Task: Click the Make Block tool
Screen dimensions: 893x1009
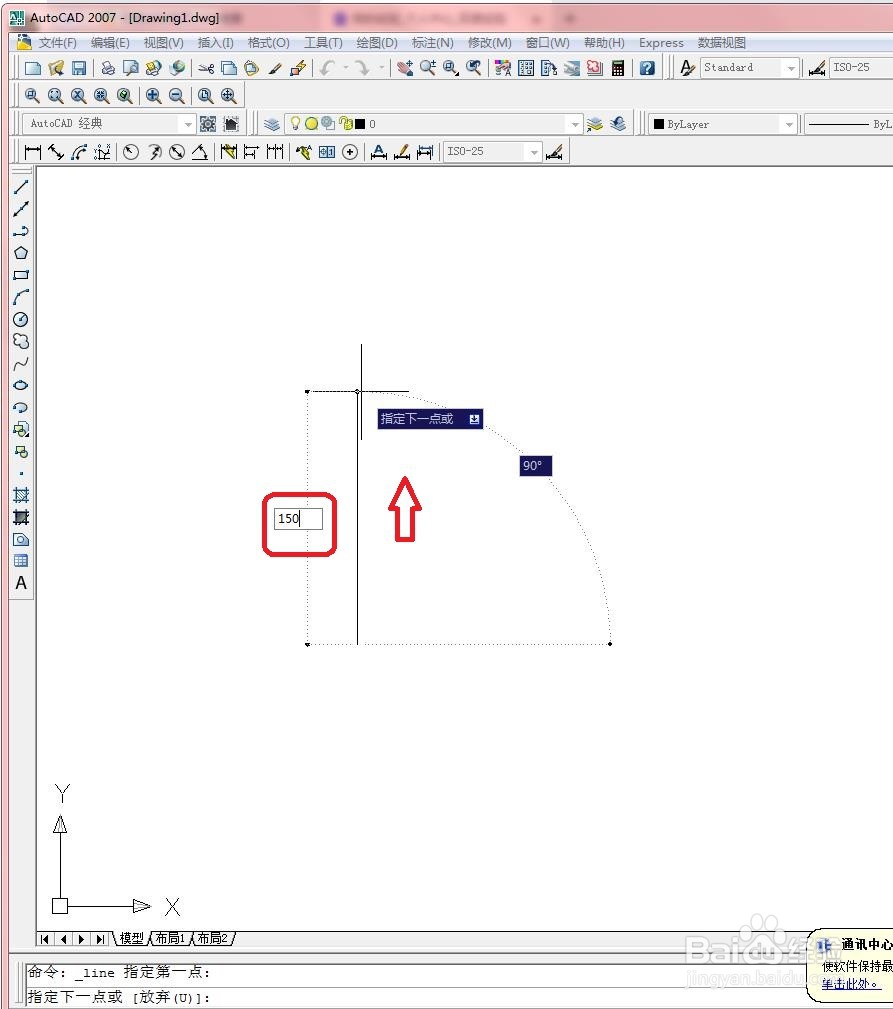Action: tap(21, 452)
